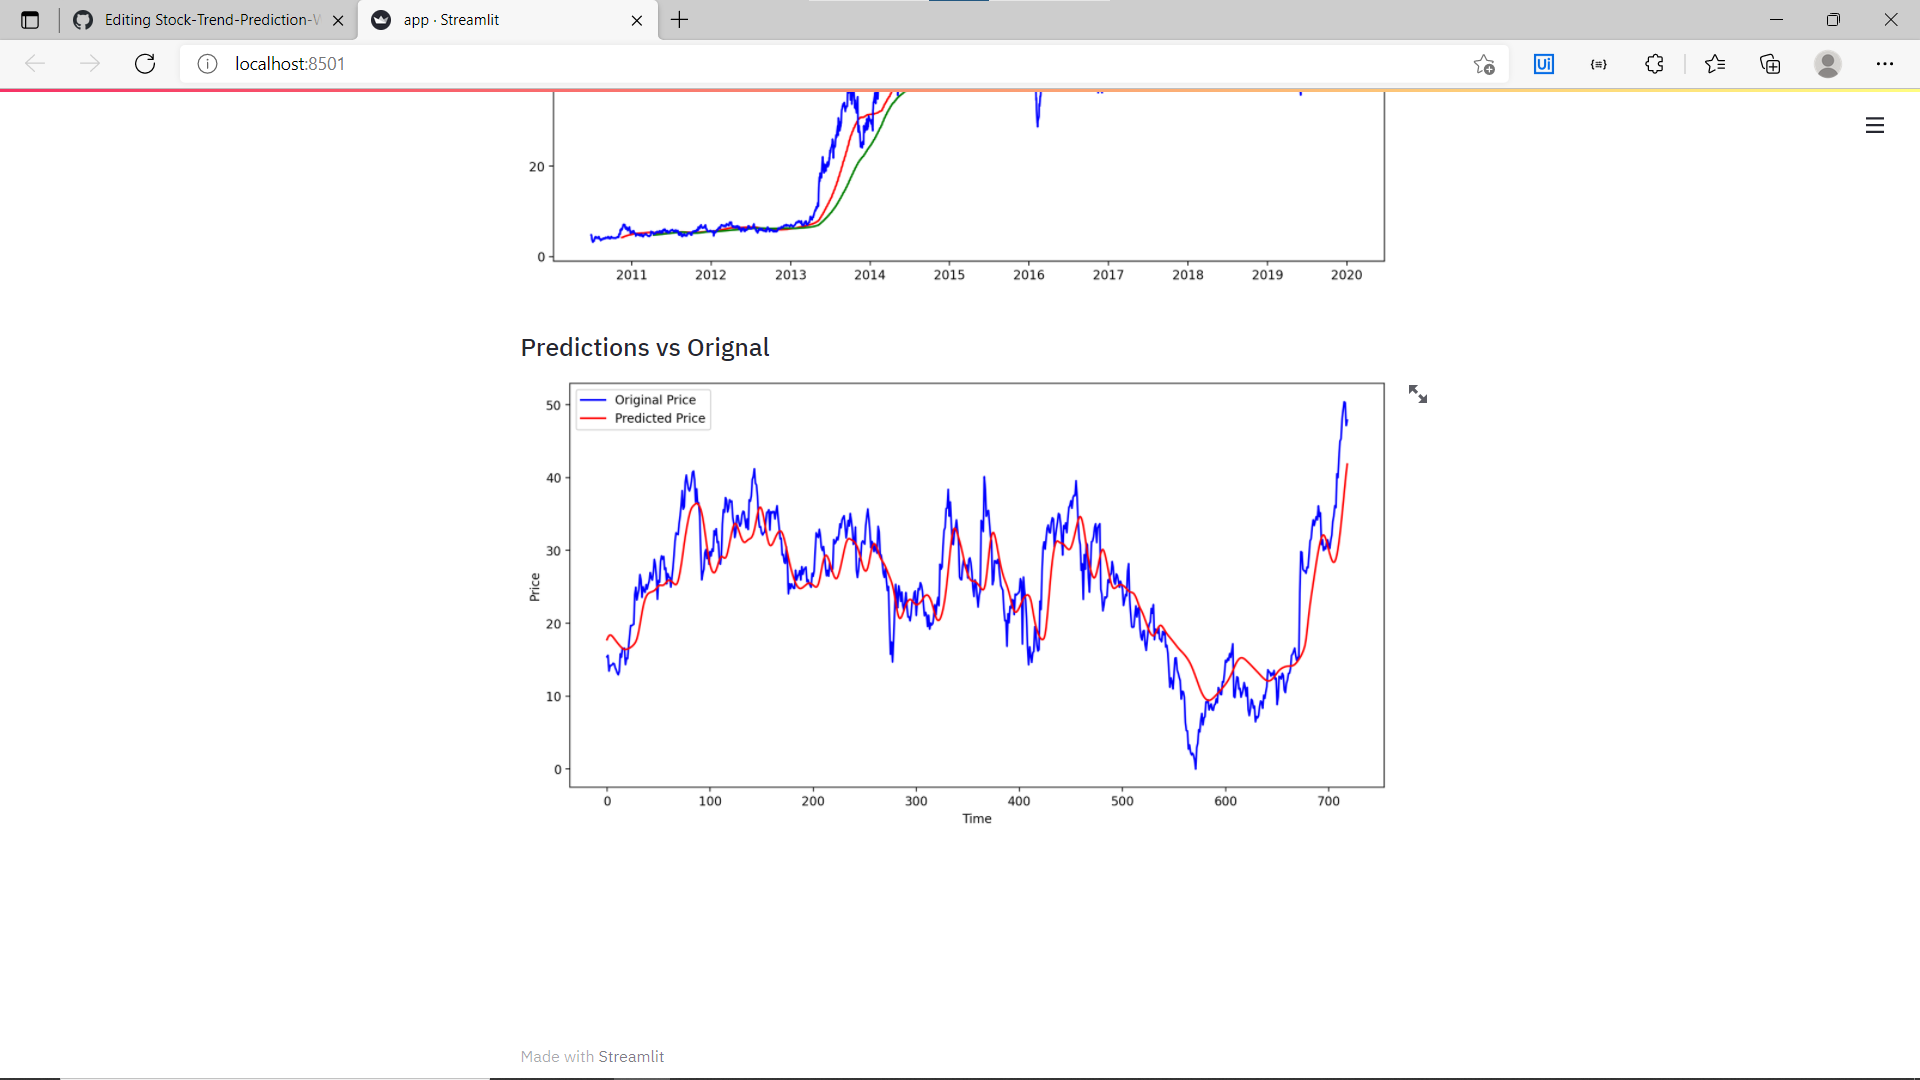Add this page to favorites

pos(1484,64)
